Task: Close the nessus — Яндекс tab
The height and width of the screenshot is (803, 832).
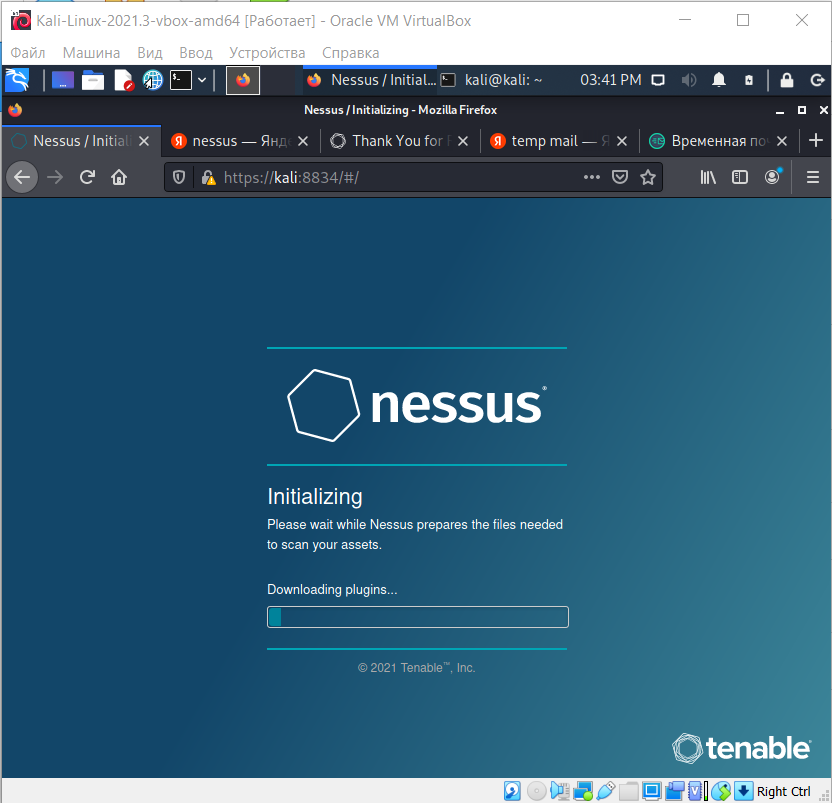Action: tap(303, 141)
